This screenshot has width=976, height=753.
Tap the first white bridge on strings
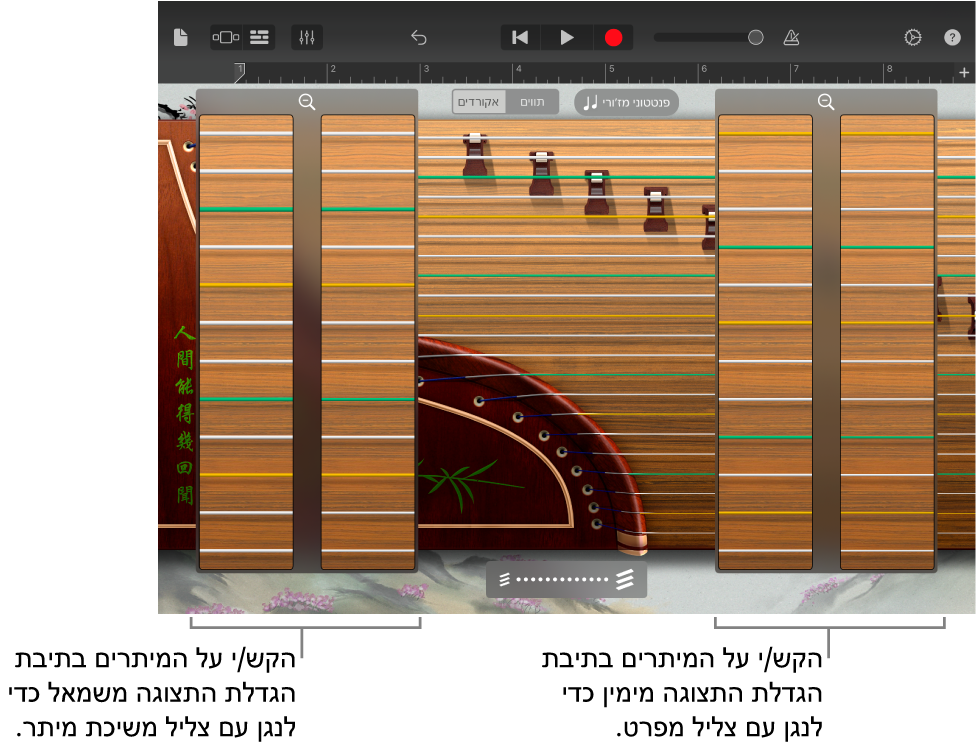click(475, 140)
